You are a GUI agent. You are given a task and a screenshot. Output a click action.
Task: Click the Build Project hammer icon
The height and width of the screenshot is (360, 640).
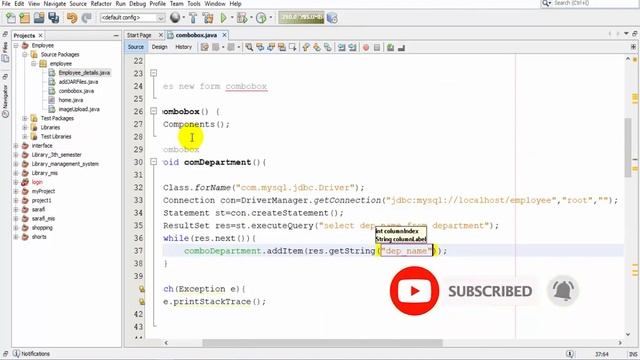193,18
